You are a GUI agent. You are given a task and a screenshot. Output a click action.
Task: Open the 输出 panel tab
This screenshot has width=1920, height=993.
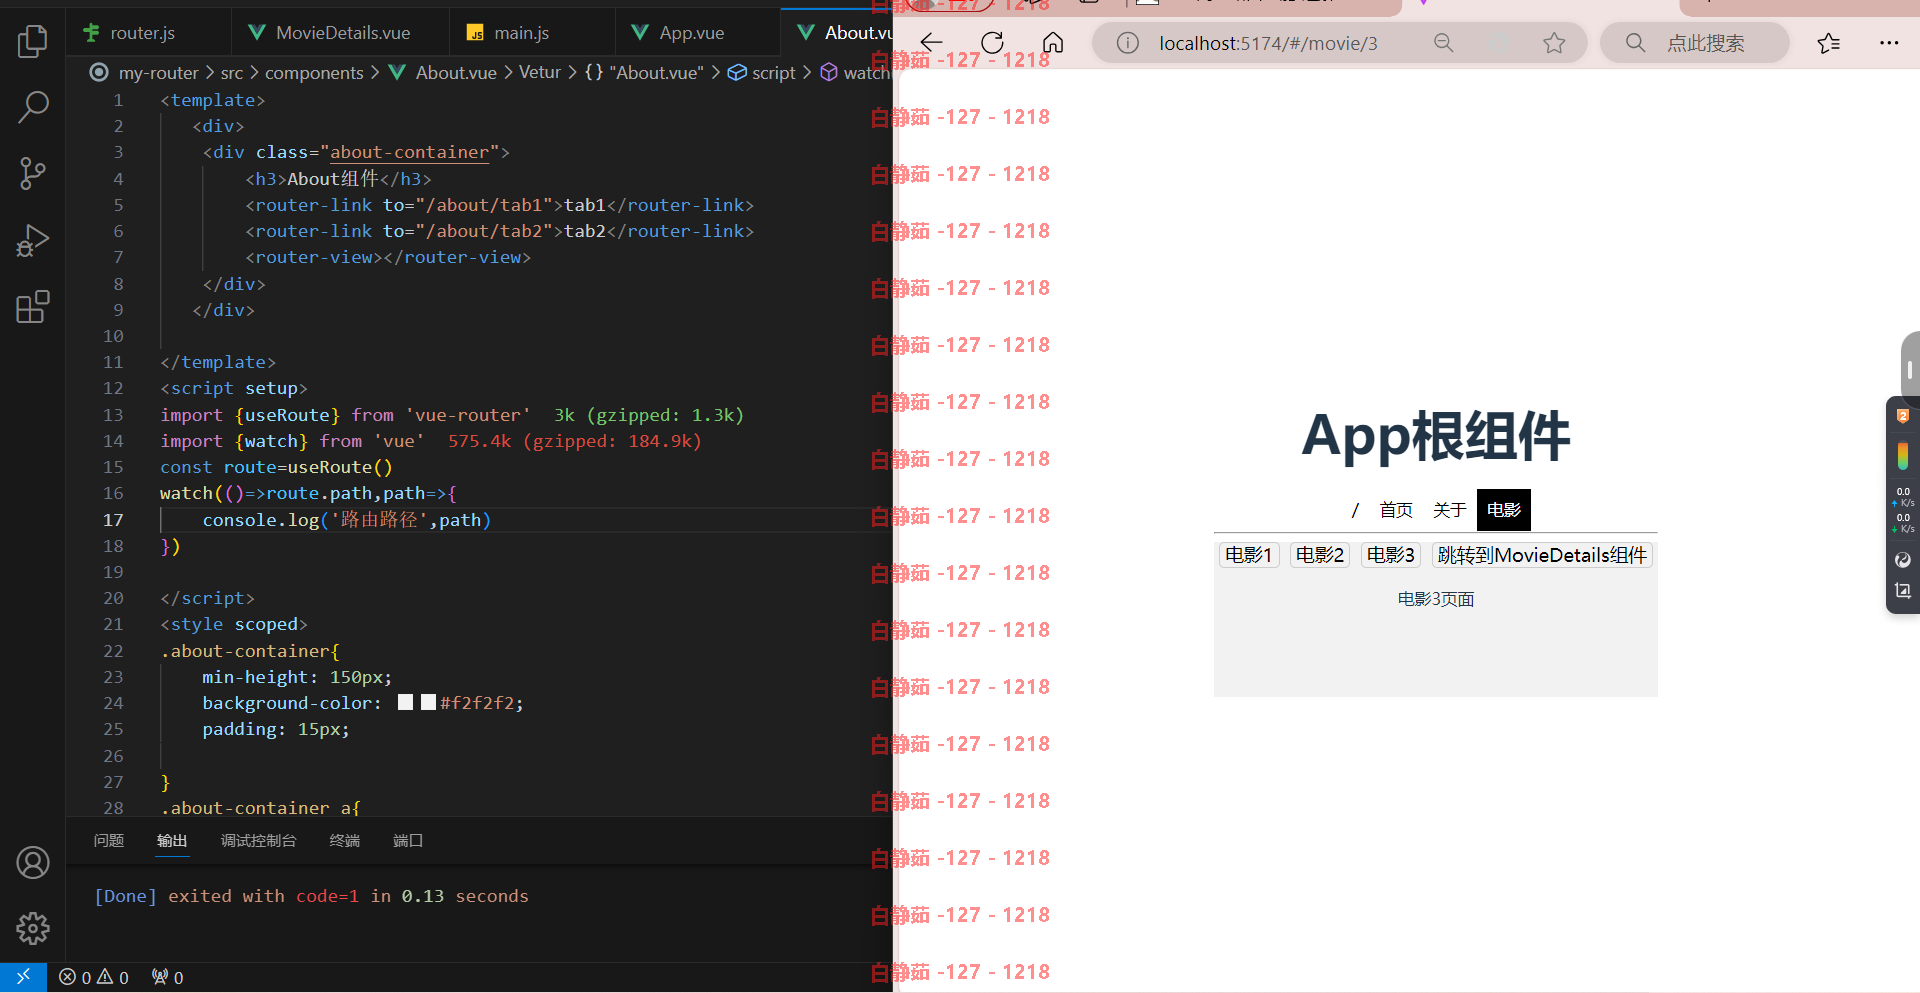coord(172,841)
